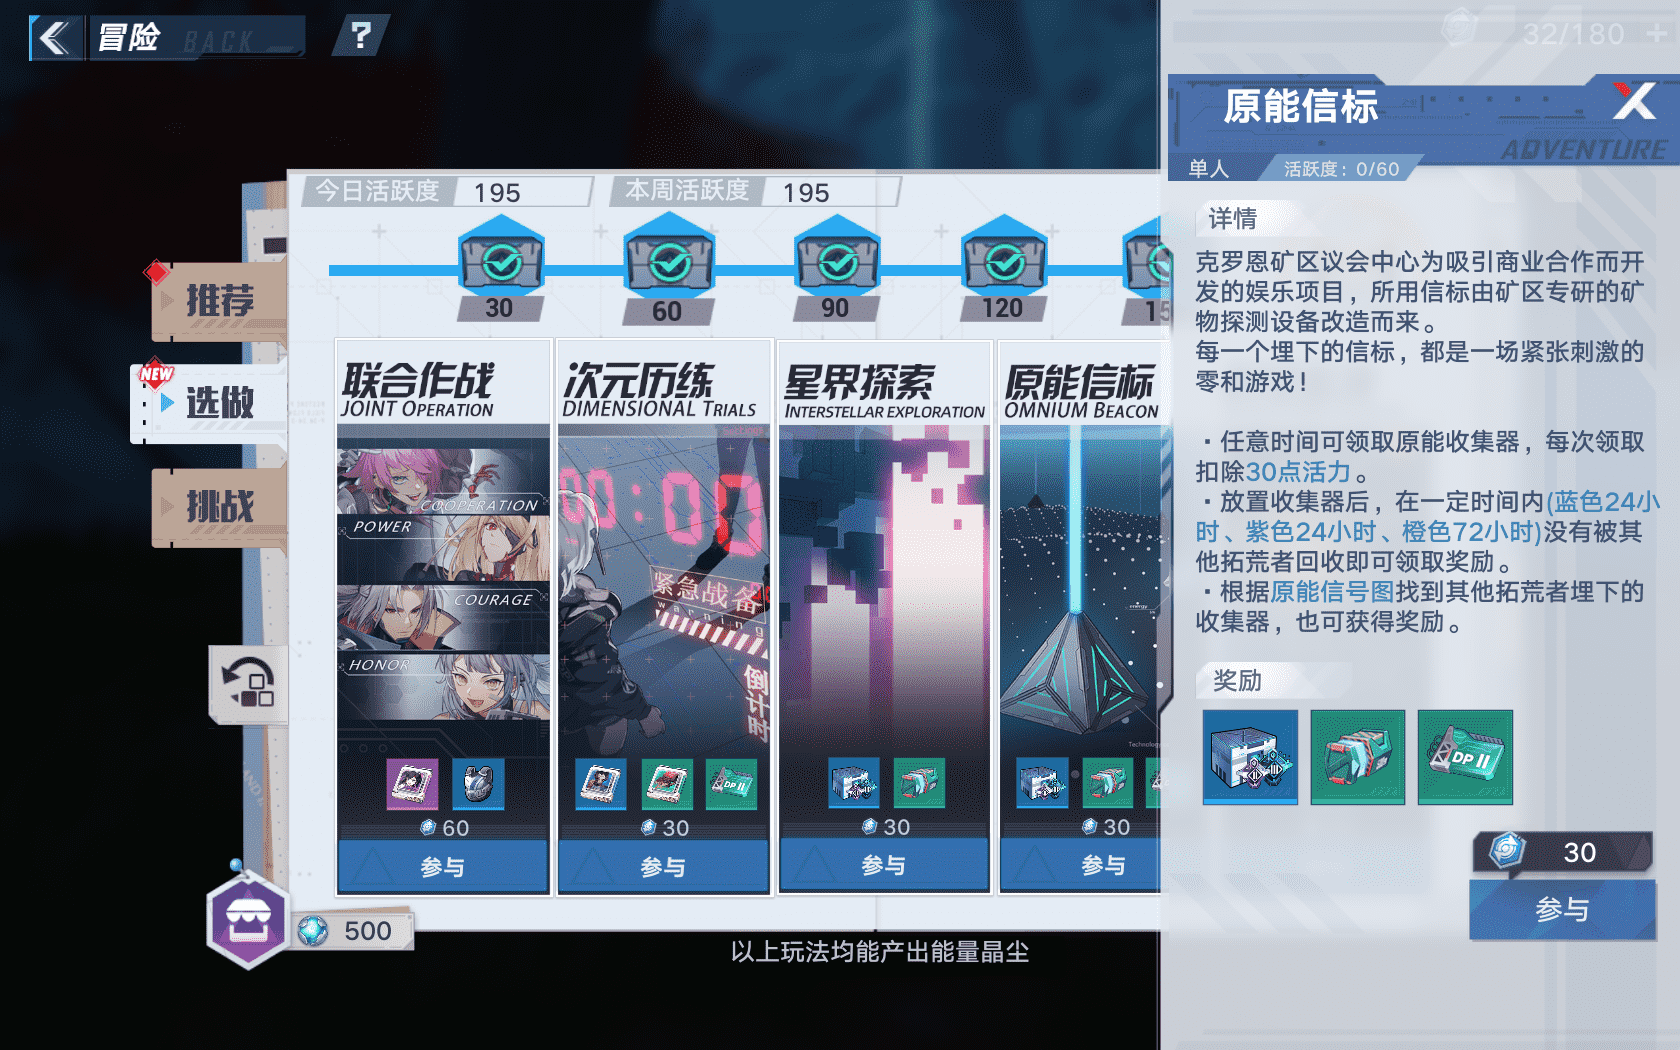View DP II reward in 次元历练
This screenshot has width=1680, height=1050.
pos(731,783)
